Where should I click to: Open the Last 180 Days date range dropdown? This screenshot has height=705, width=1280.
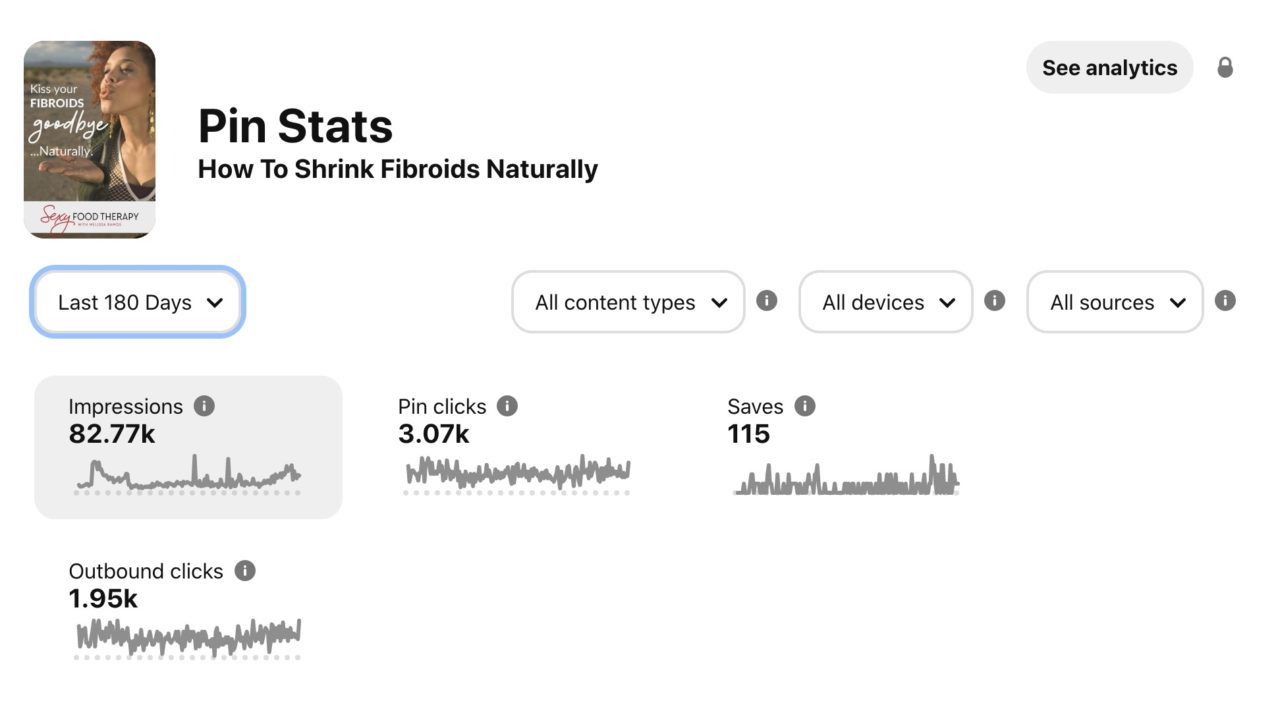pyautogui.click(x=137, y=301)
